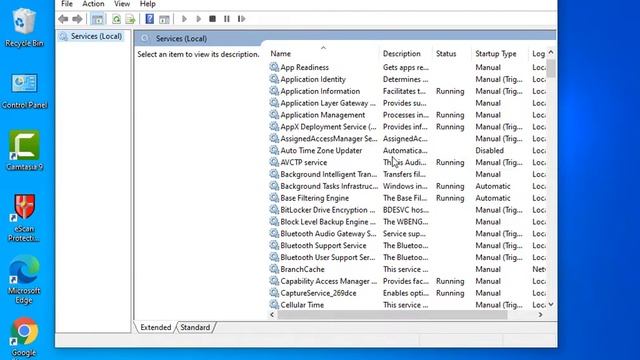Click gear icon beside Base Filtering Engine
The height and width of the screenshot is (360, 640).
click(x=274, y=198)
